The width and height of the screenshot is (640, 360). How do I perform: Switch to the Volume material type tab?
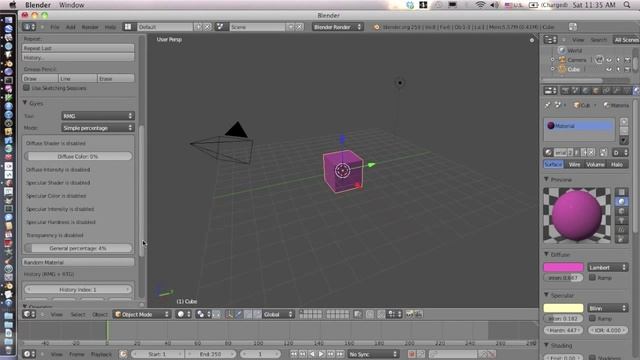[595, 164]
